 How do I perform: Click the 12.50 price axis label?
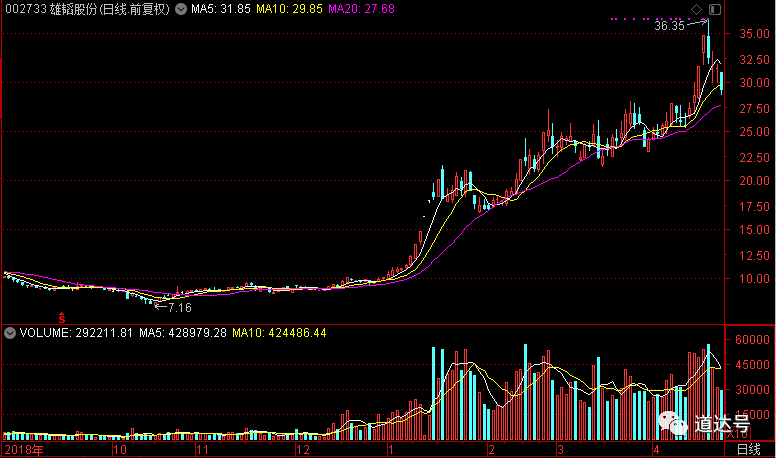(x=754, y=255)
